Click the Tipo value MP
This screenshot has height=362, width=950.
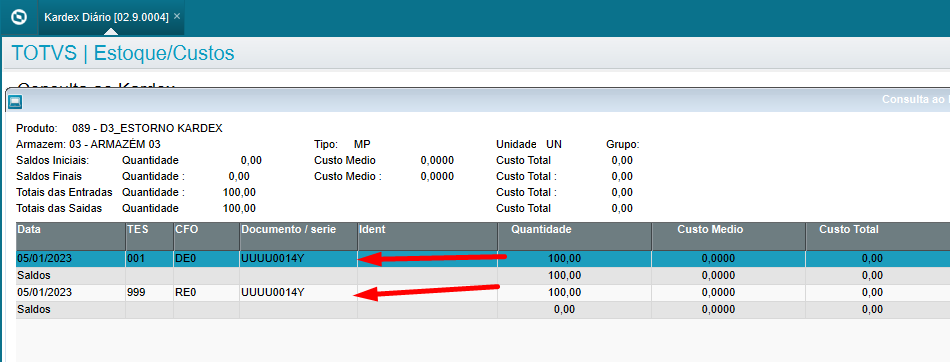pos(362,144)
